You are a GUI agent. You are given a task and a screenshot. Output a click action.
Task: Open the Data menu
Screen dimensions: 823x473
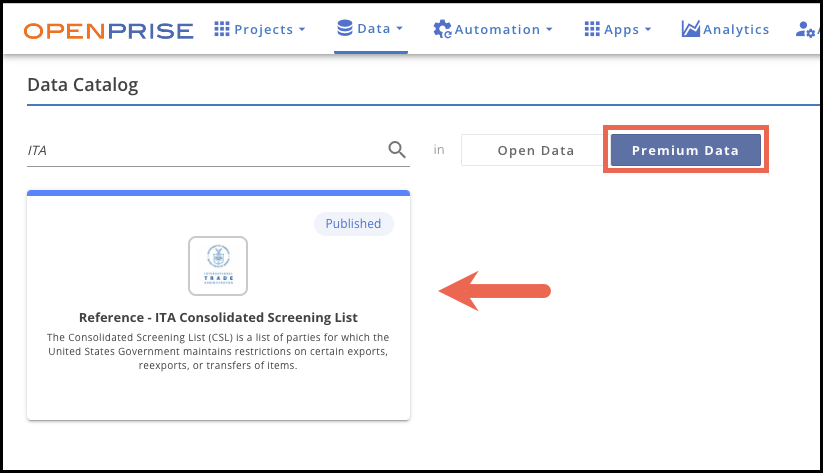[x=371, y=28]
